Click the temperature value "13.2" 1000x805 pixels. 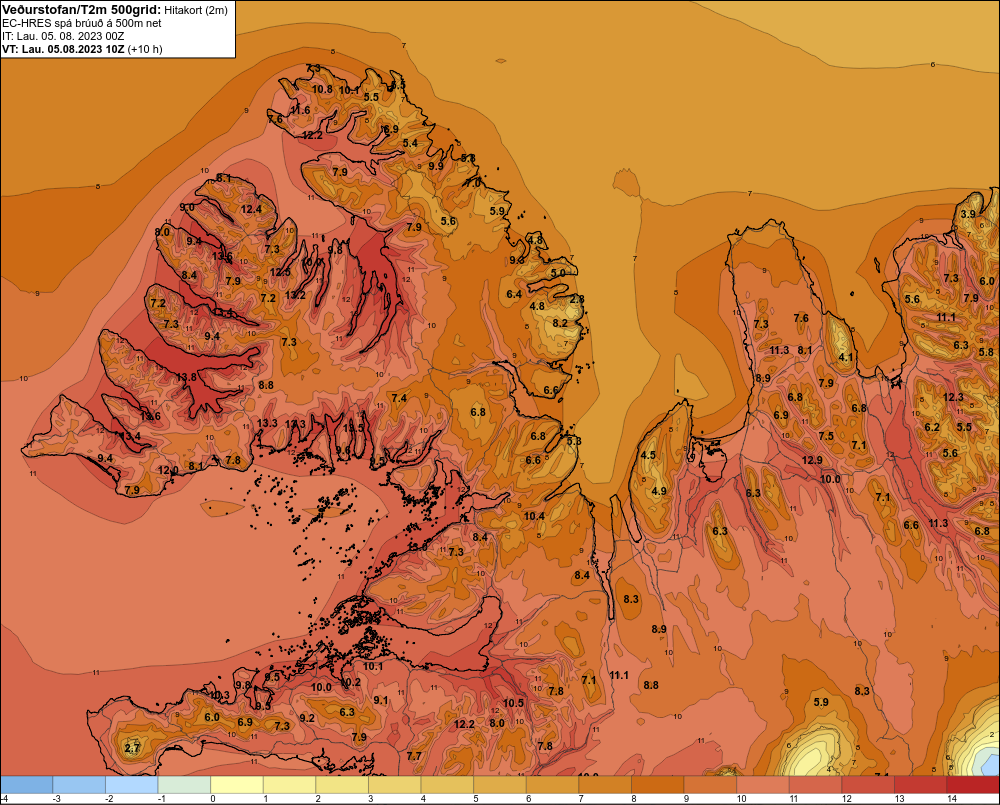(x=295, y=295)
